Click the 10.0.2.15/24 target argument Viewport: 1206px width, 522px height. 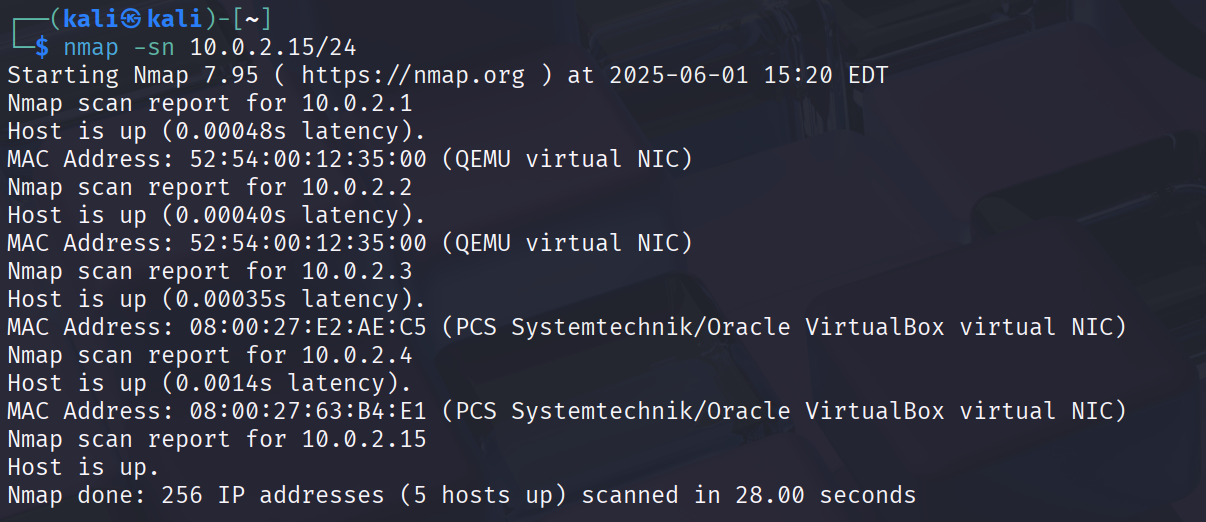tap(273, 46)
